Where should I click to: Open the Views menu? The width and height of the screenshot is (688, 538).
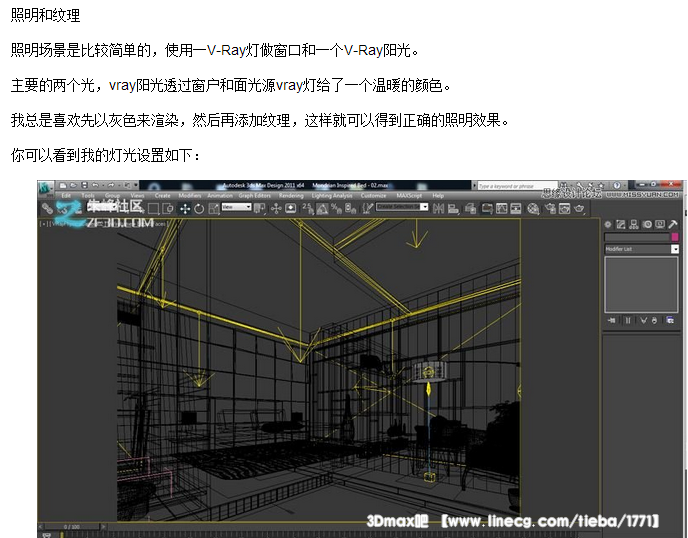coord(137,196)
